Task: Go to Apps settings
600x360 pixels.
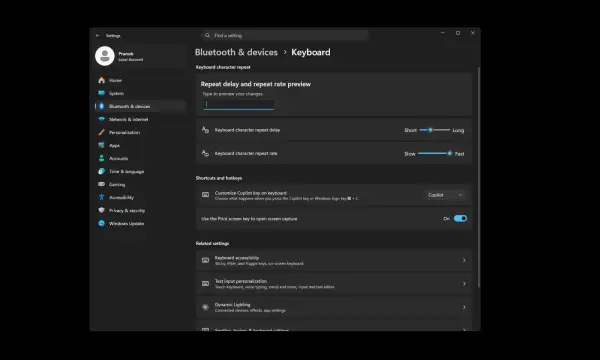Action: [x=140, y=145]
